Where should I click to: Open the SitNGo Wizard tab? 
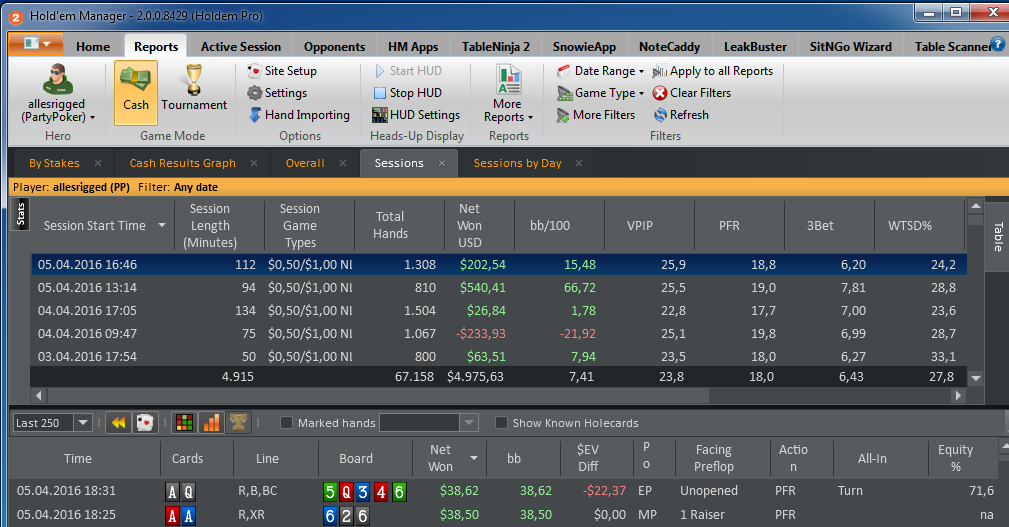coord(850,46)
